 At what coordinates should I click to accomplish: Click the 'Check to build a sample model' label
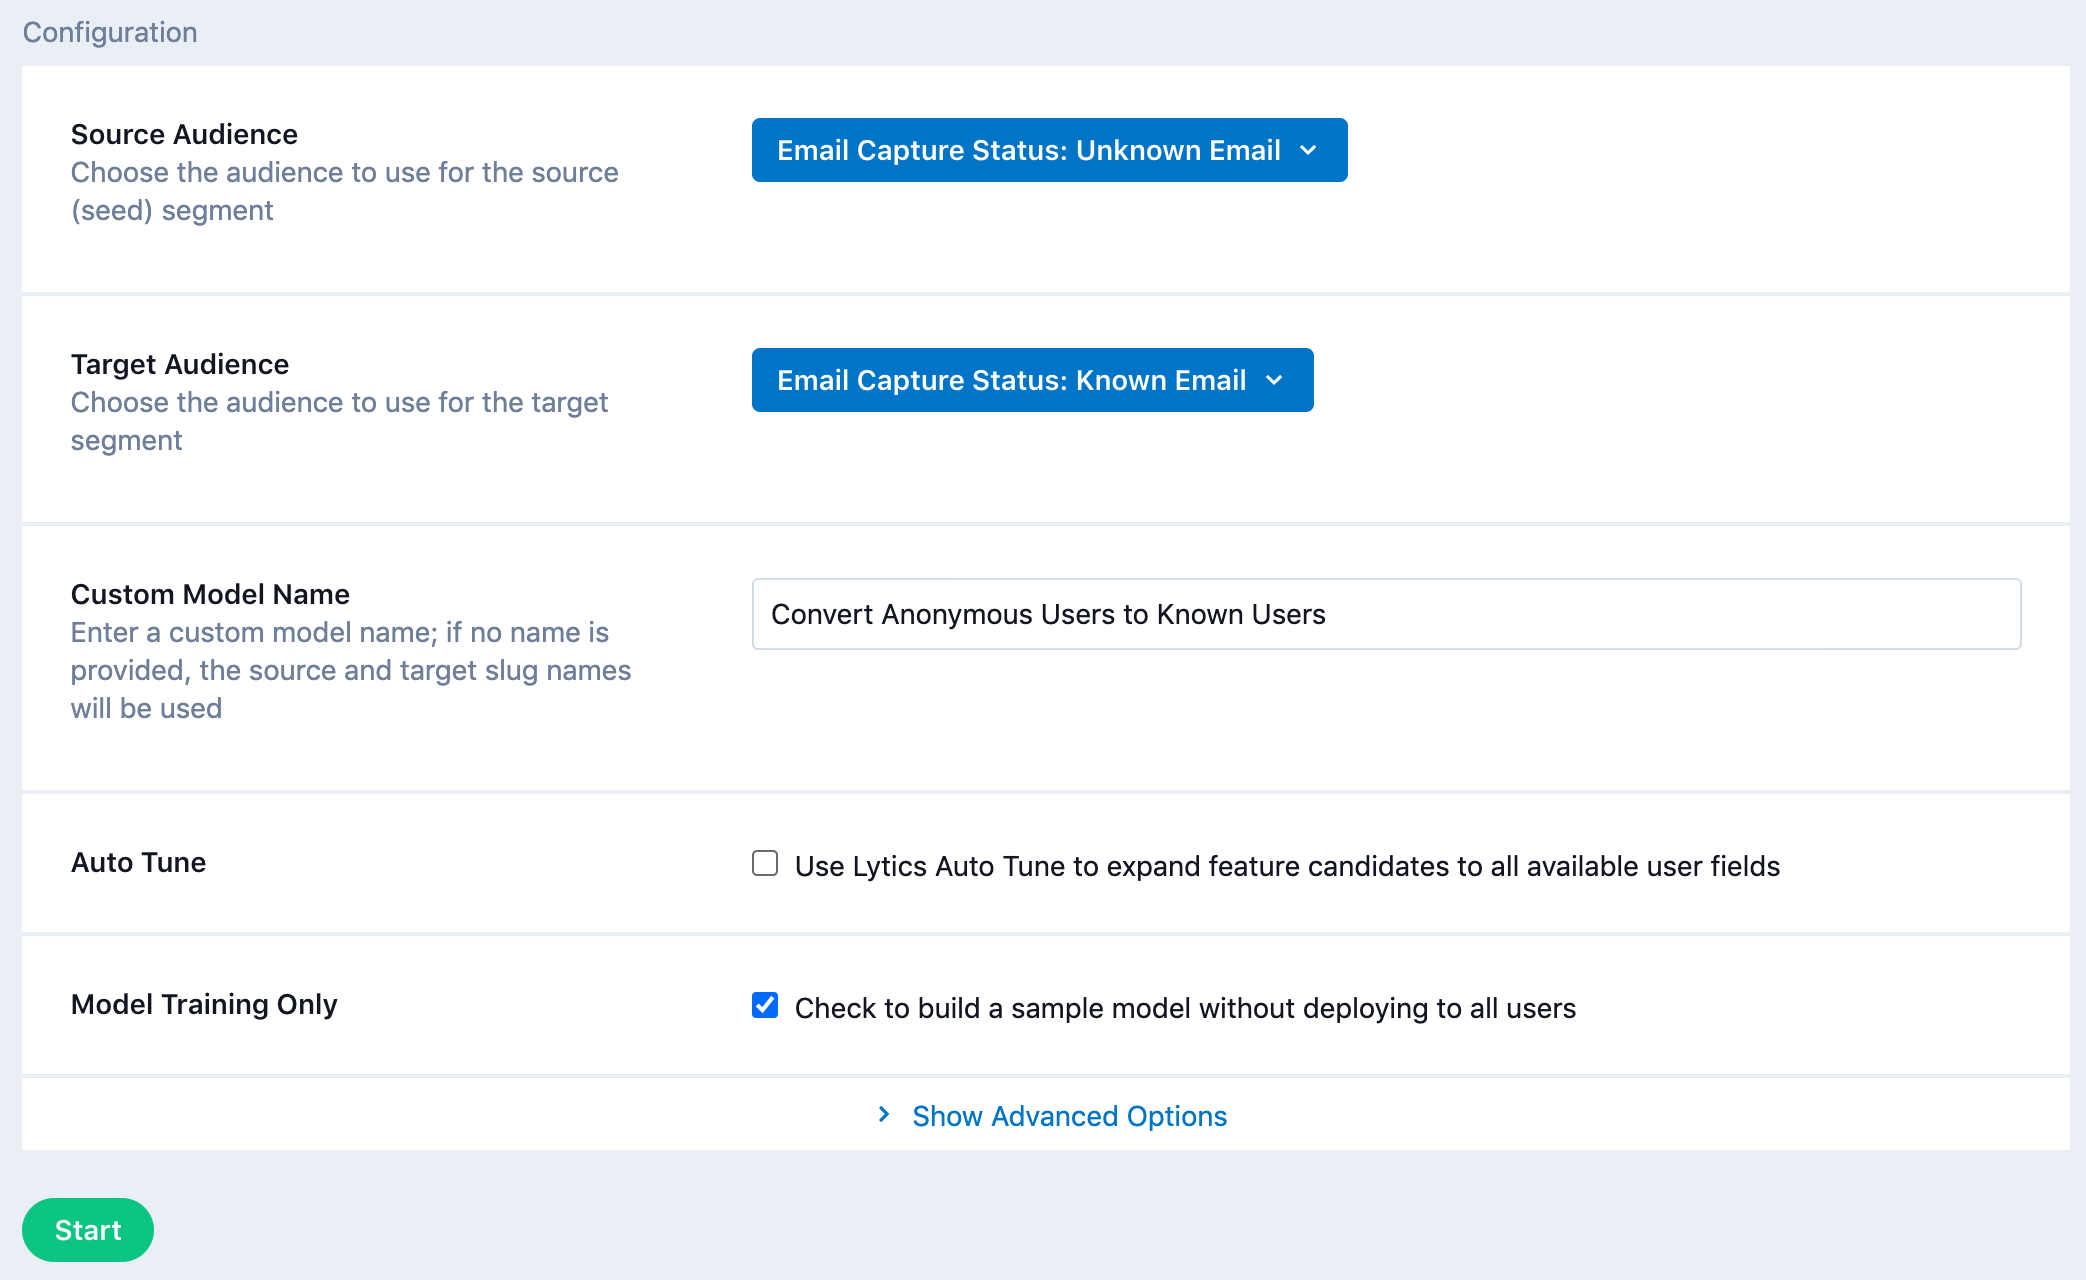point(1184,1008)
